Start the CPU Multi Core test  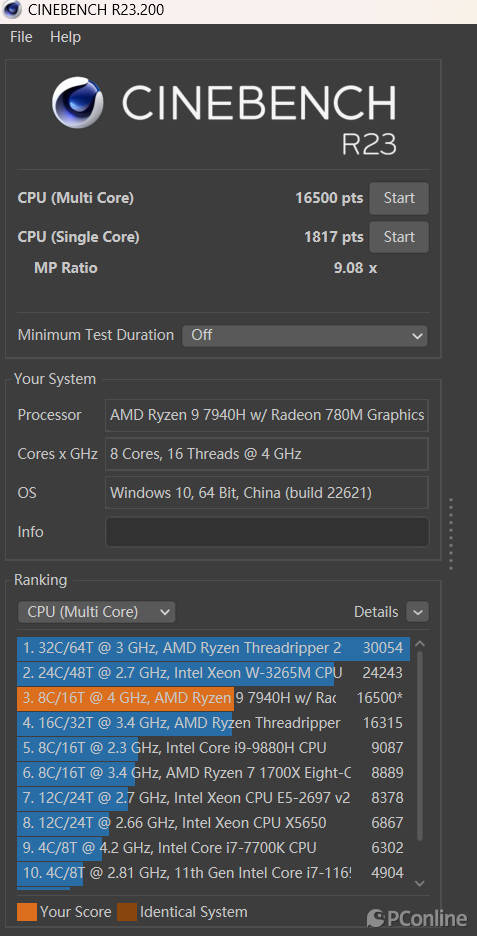pyautogui.click(x=399, y=198)
